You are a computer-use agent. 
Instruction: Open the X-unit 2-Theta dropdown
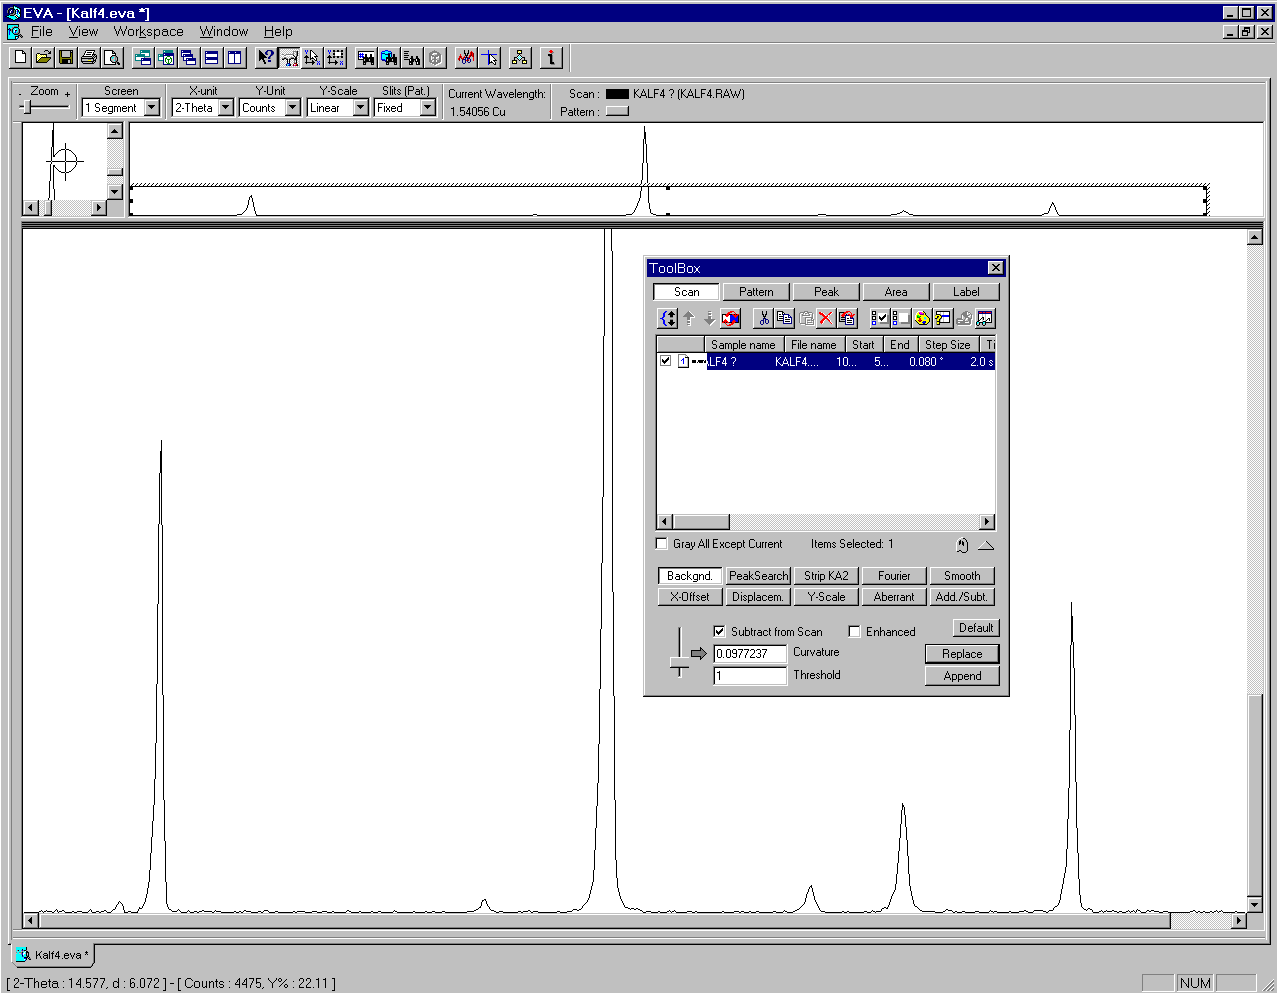pyautogui.click(x=226, y=108)
